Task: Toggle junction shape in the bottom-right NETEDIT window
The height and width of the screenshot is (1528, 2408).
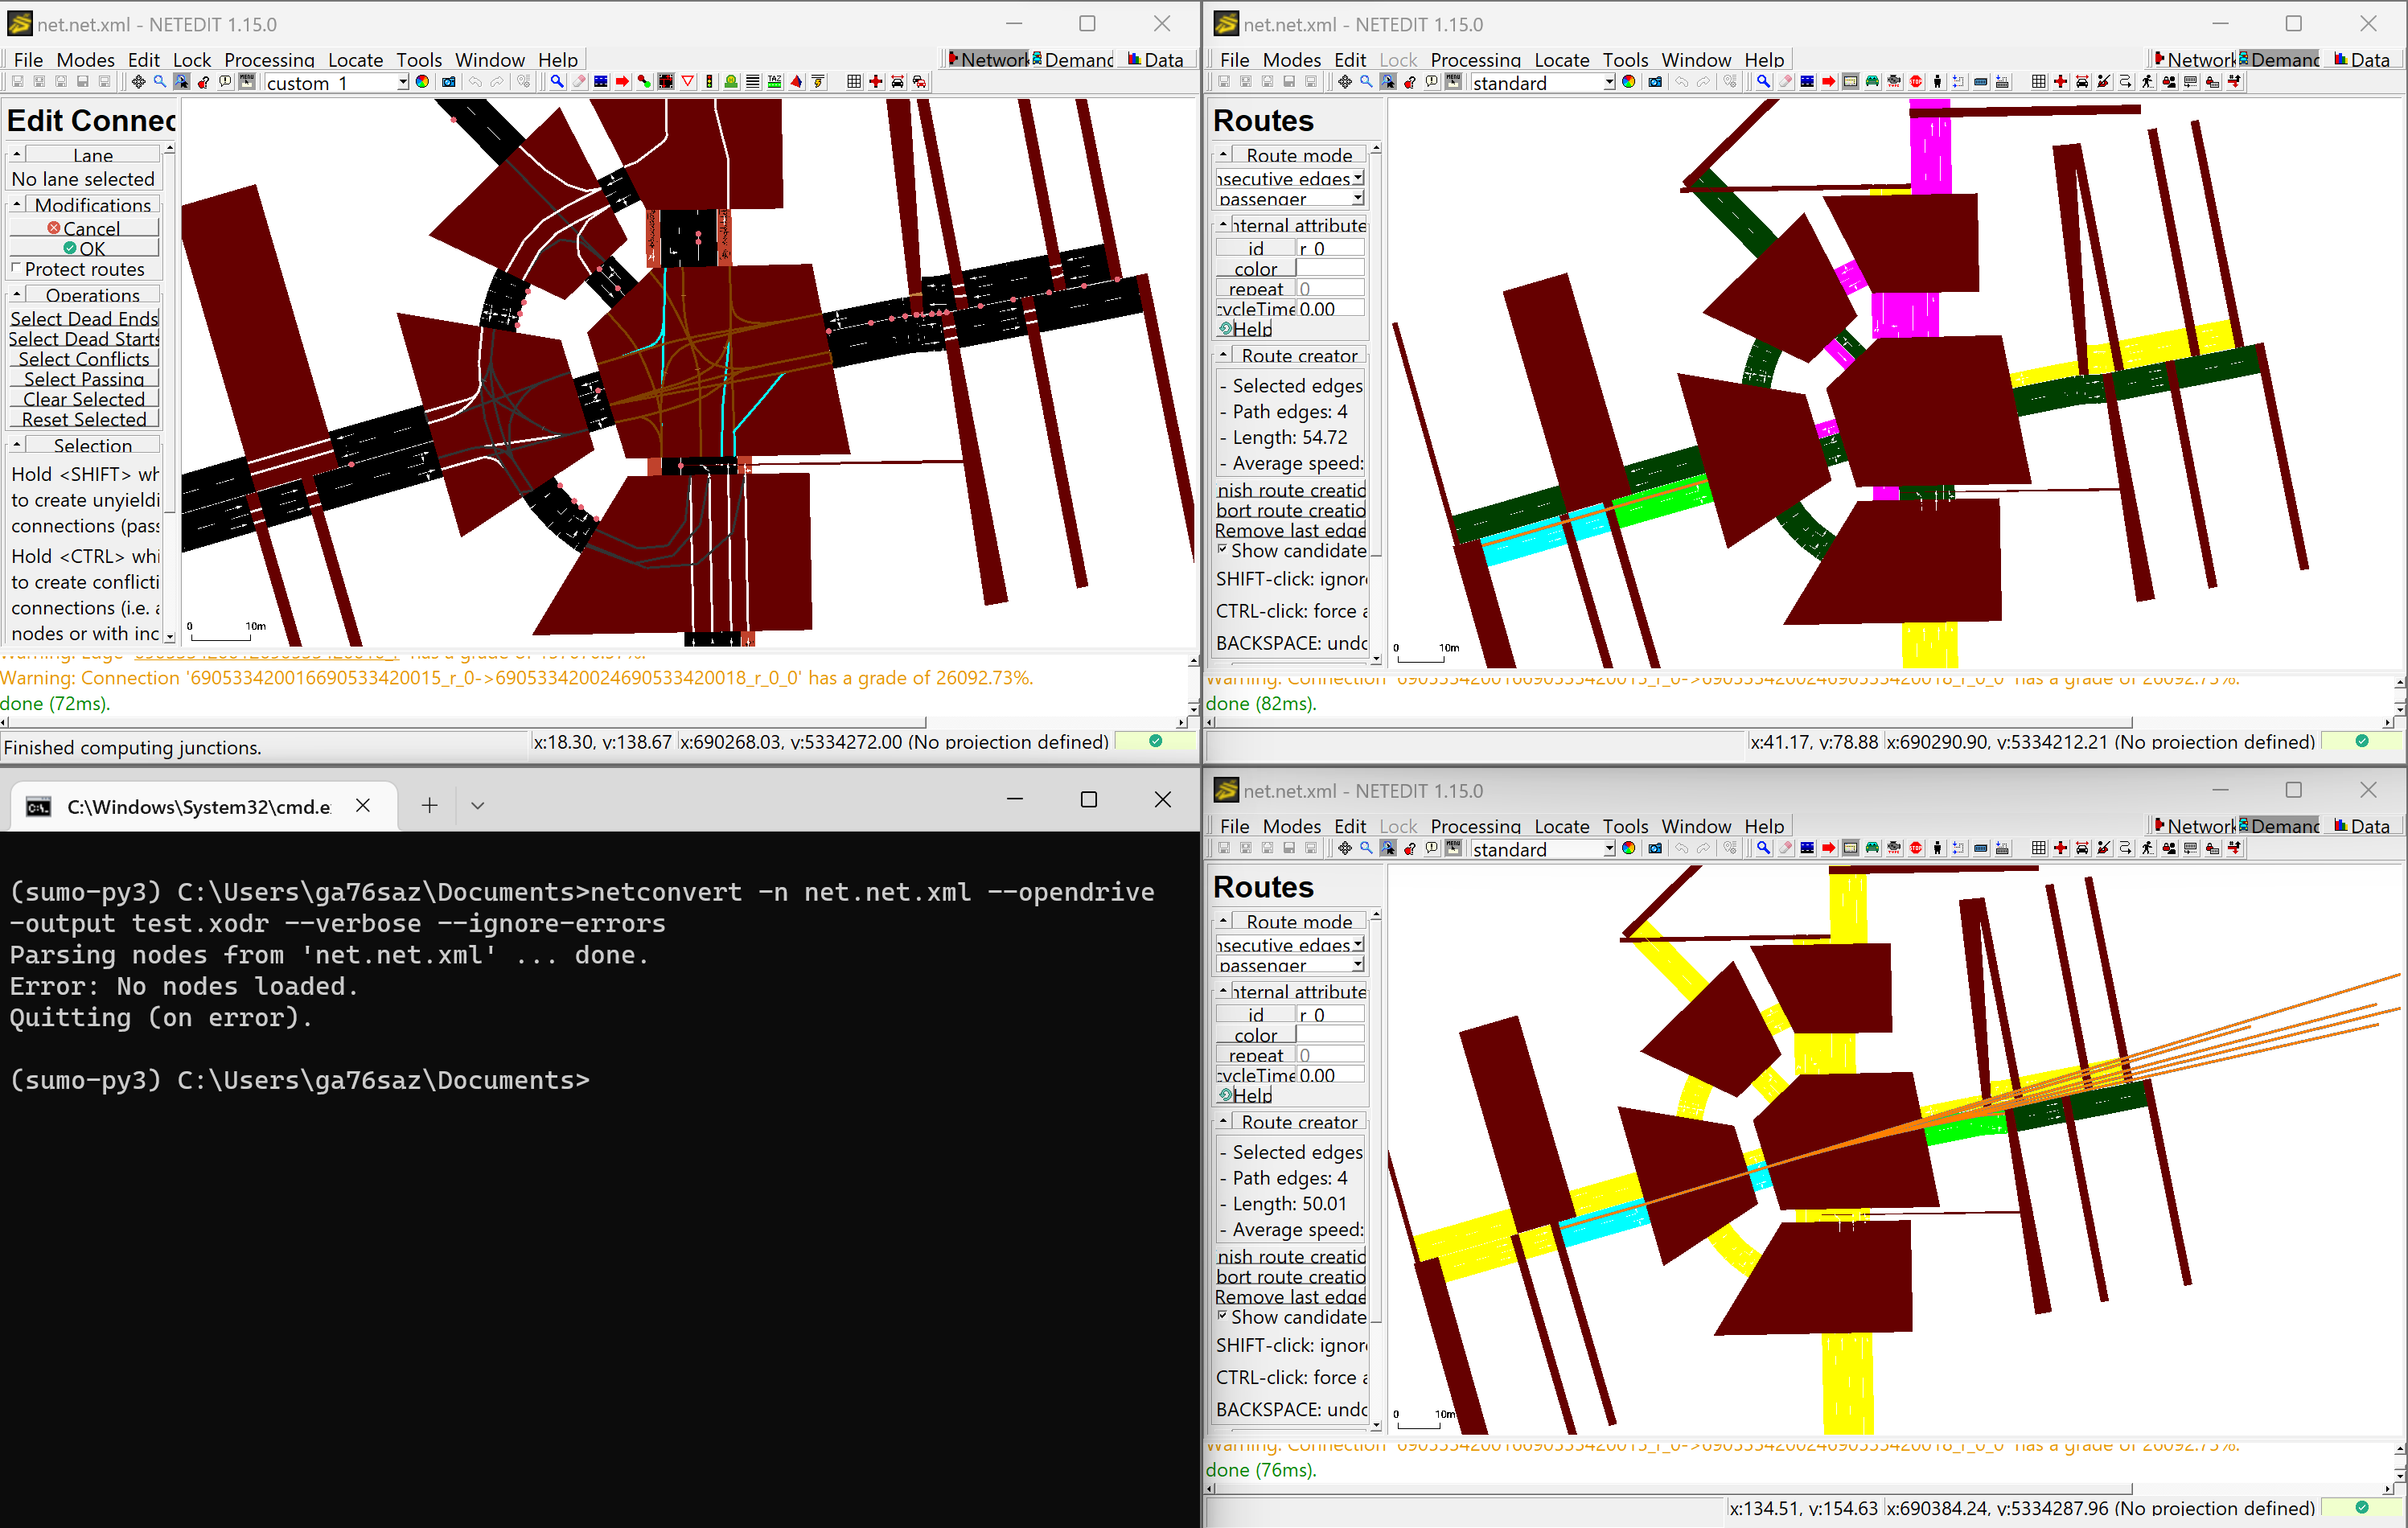Action: [x=2060, y=848]
